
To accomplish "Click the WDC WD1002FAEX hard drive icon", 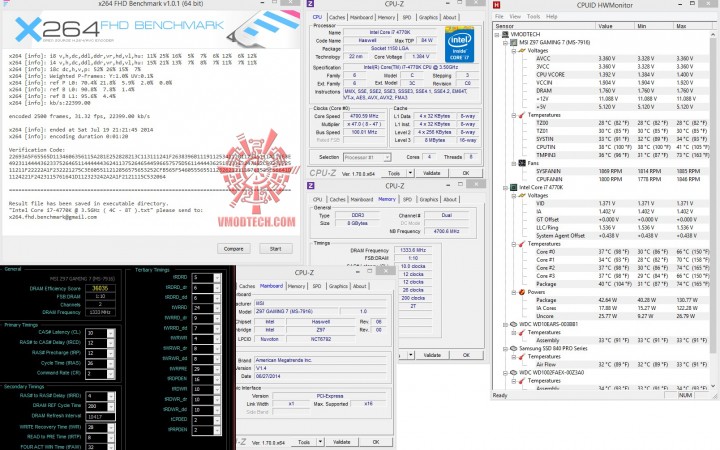I will [514, 372].
